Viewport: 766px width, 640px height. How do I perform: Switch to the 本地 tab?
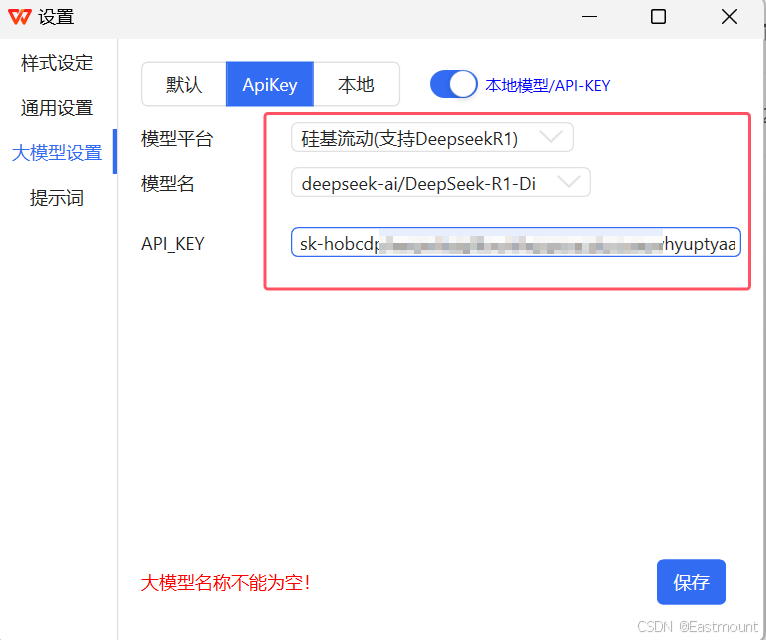(x=356, y=85)
